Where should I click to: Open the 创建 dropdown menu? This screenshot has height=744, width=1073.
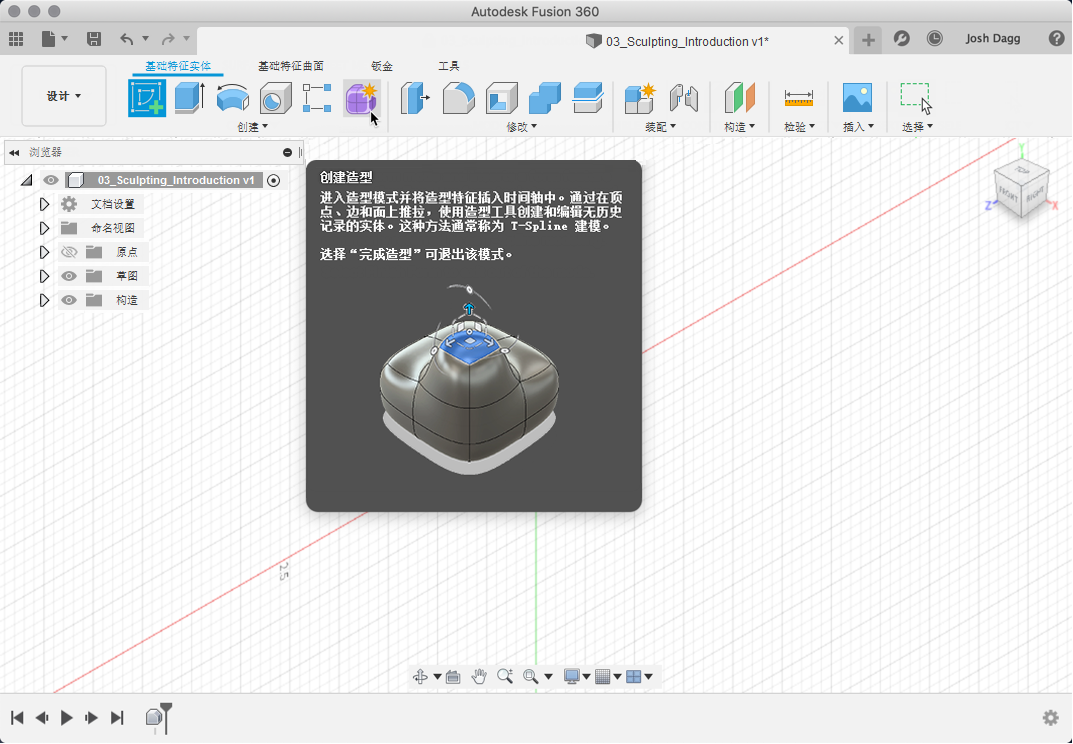tap(253, 127)
